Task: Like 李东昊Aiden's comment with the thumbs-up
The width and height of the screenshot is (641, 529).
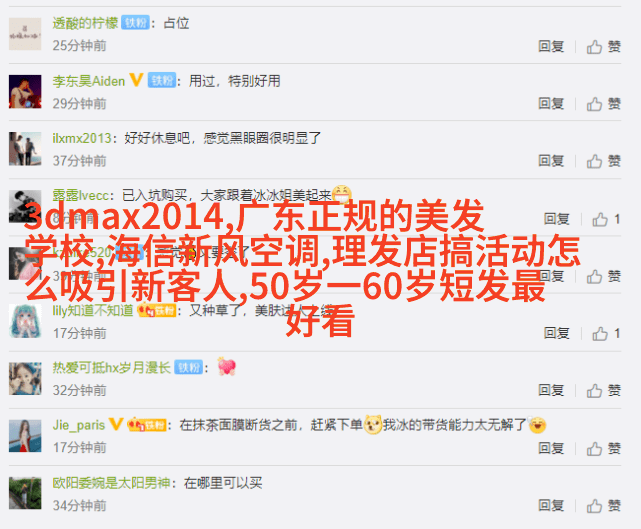Action: pyautogui.click(x=603, y=104)
